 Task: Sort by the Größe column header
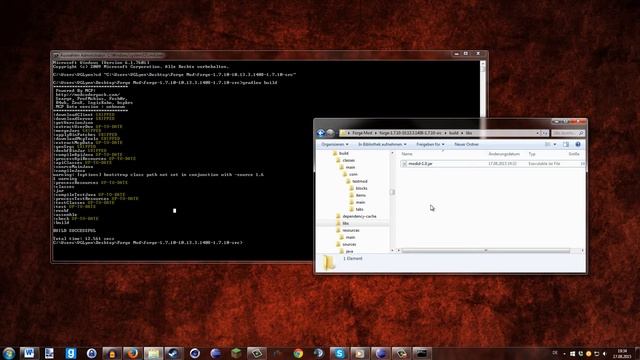click(575, 154)
